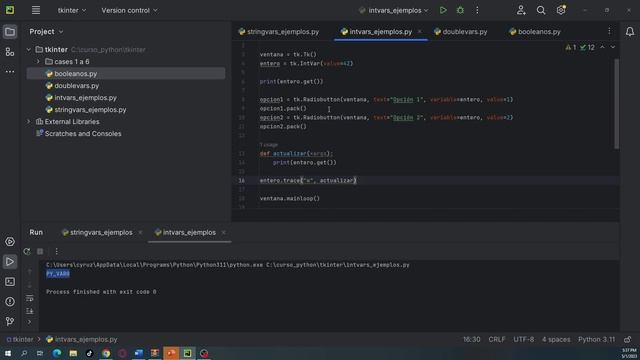Open the Git tool window
The image size is (640, 360).
[10, 322]
